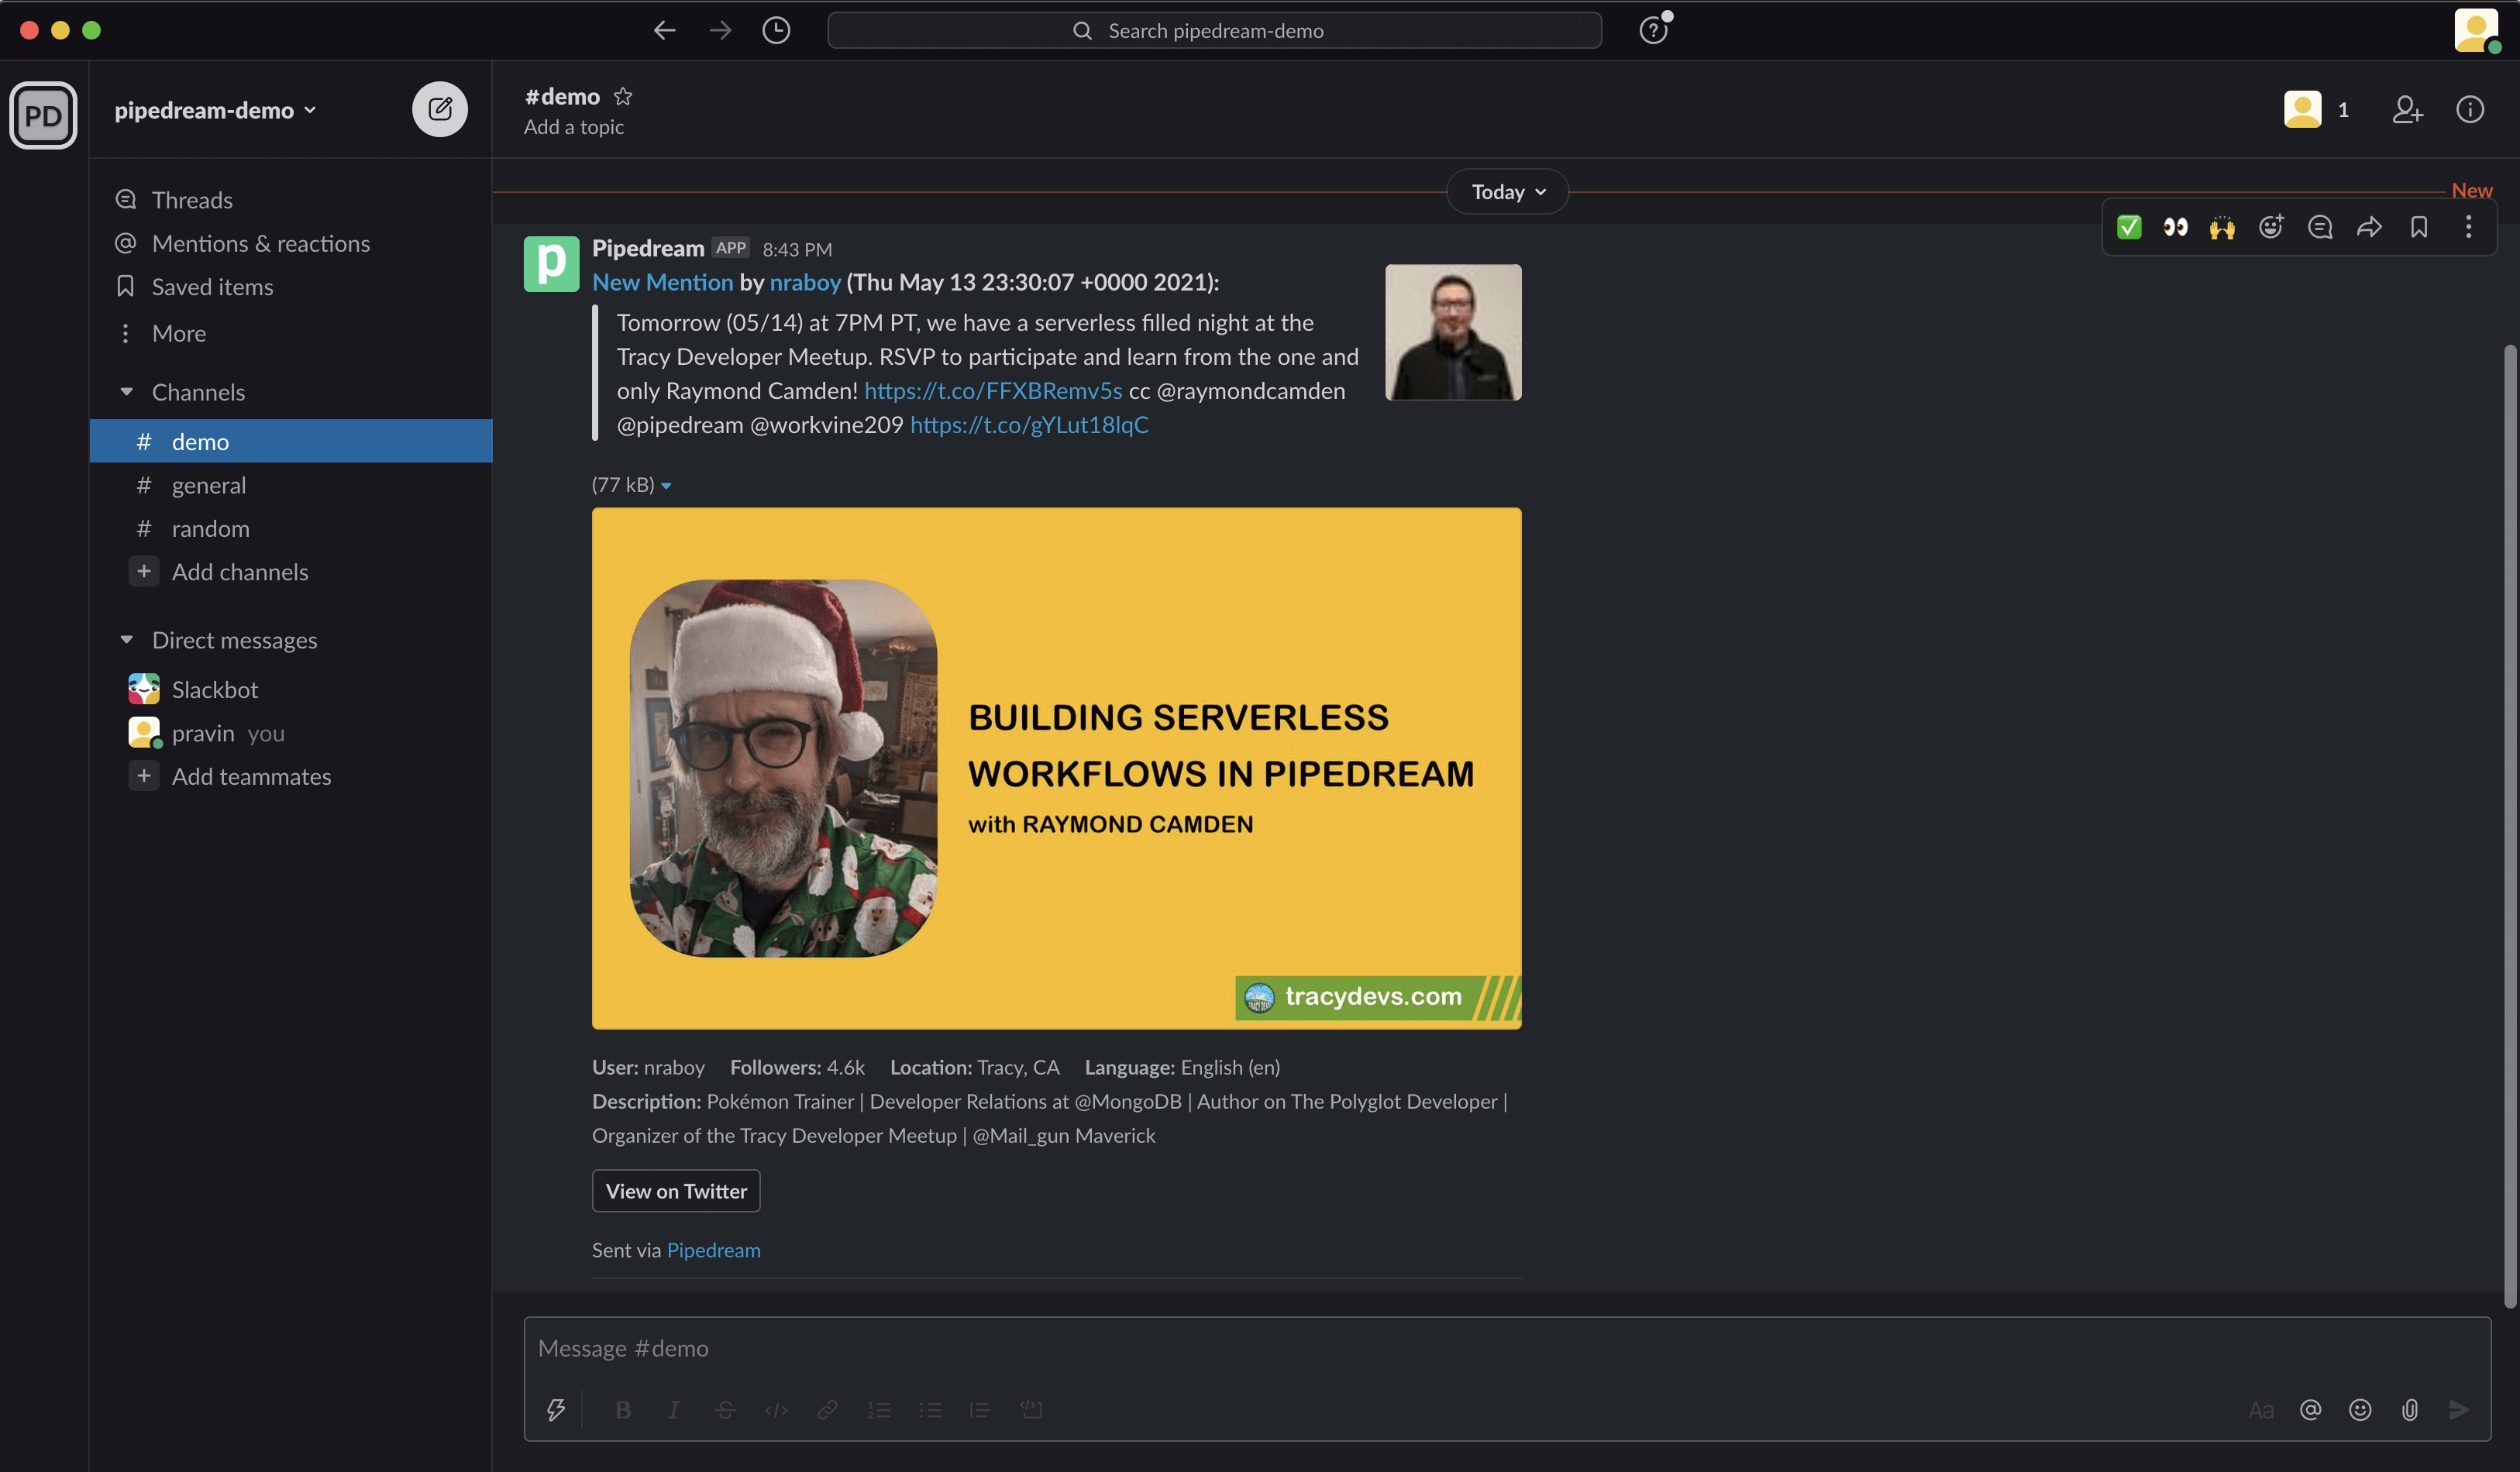Click the attach file paperclip icon

click(x=2410, y=1410)
